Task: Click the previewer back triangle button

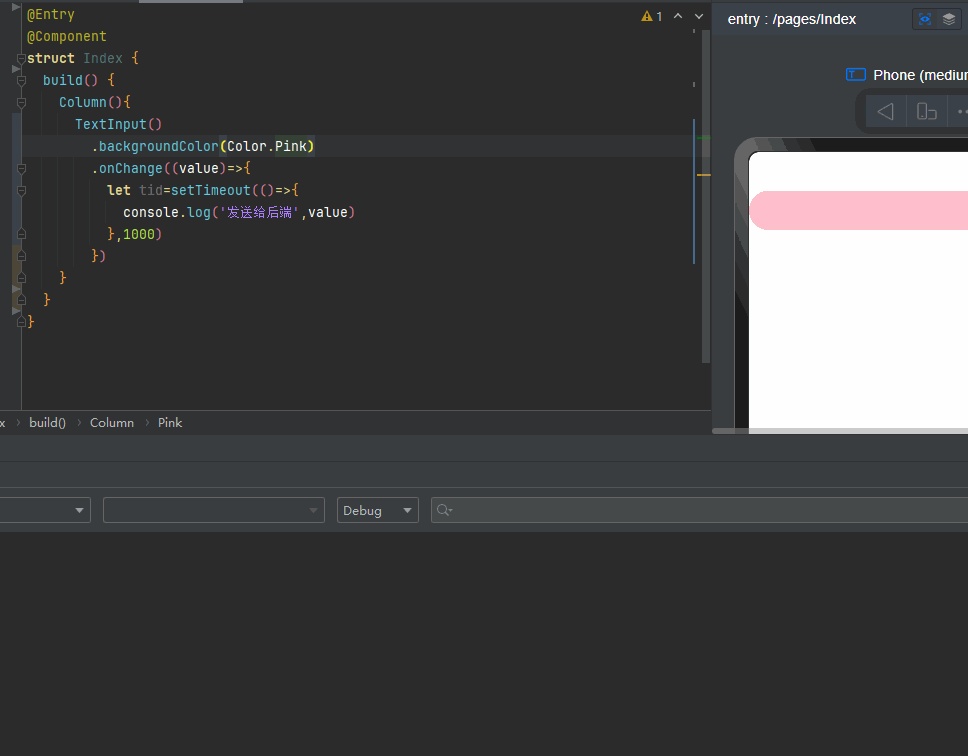Action: coord(885,112)
